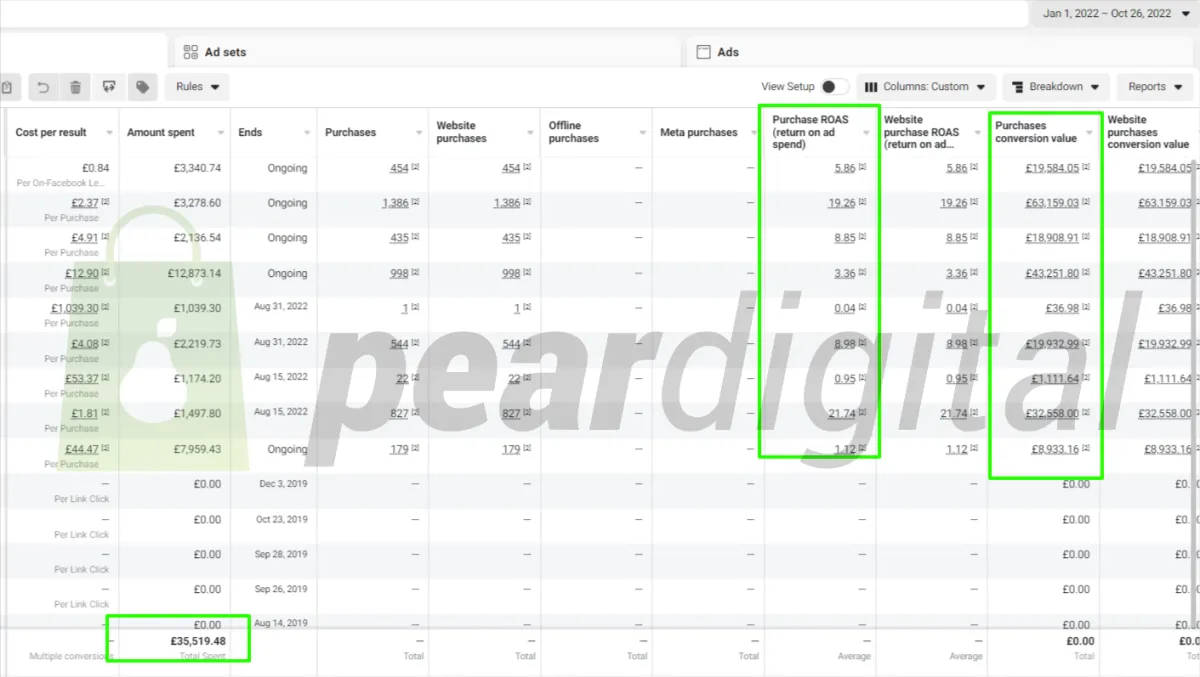This screenshot has height=677, width=1200.
Task: Open the £2.37 cost per result link
Action: pyautogui.click(x=83, y=203)
